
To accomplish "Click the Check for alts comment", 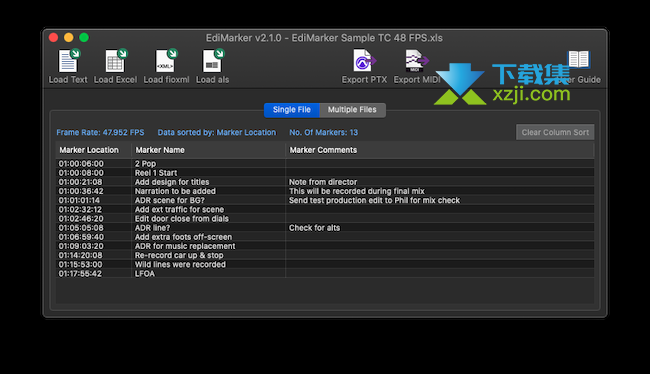I will coord(314,228).
